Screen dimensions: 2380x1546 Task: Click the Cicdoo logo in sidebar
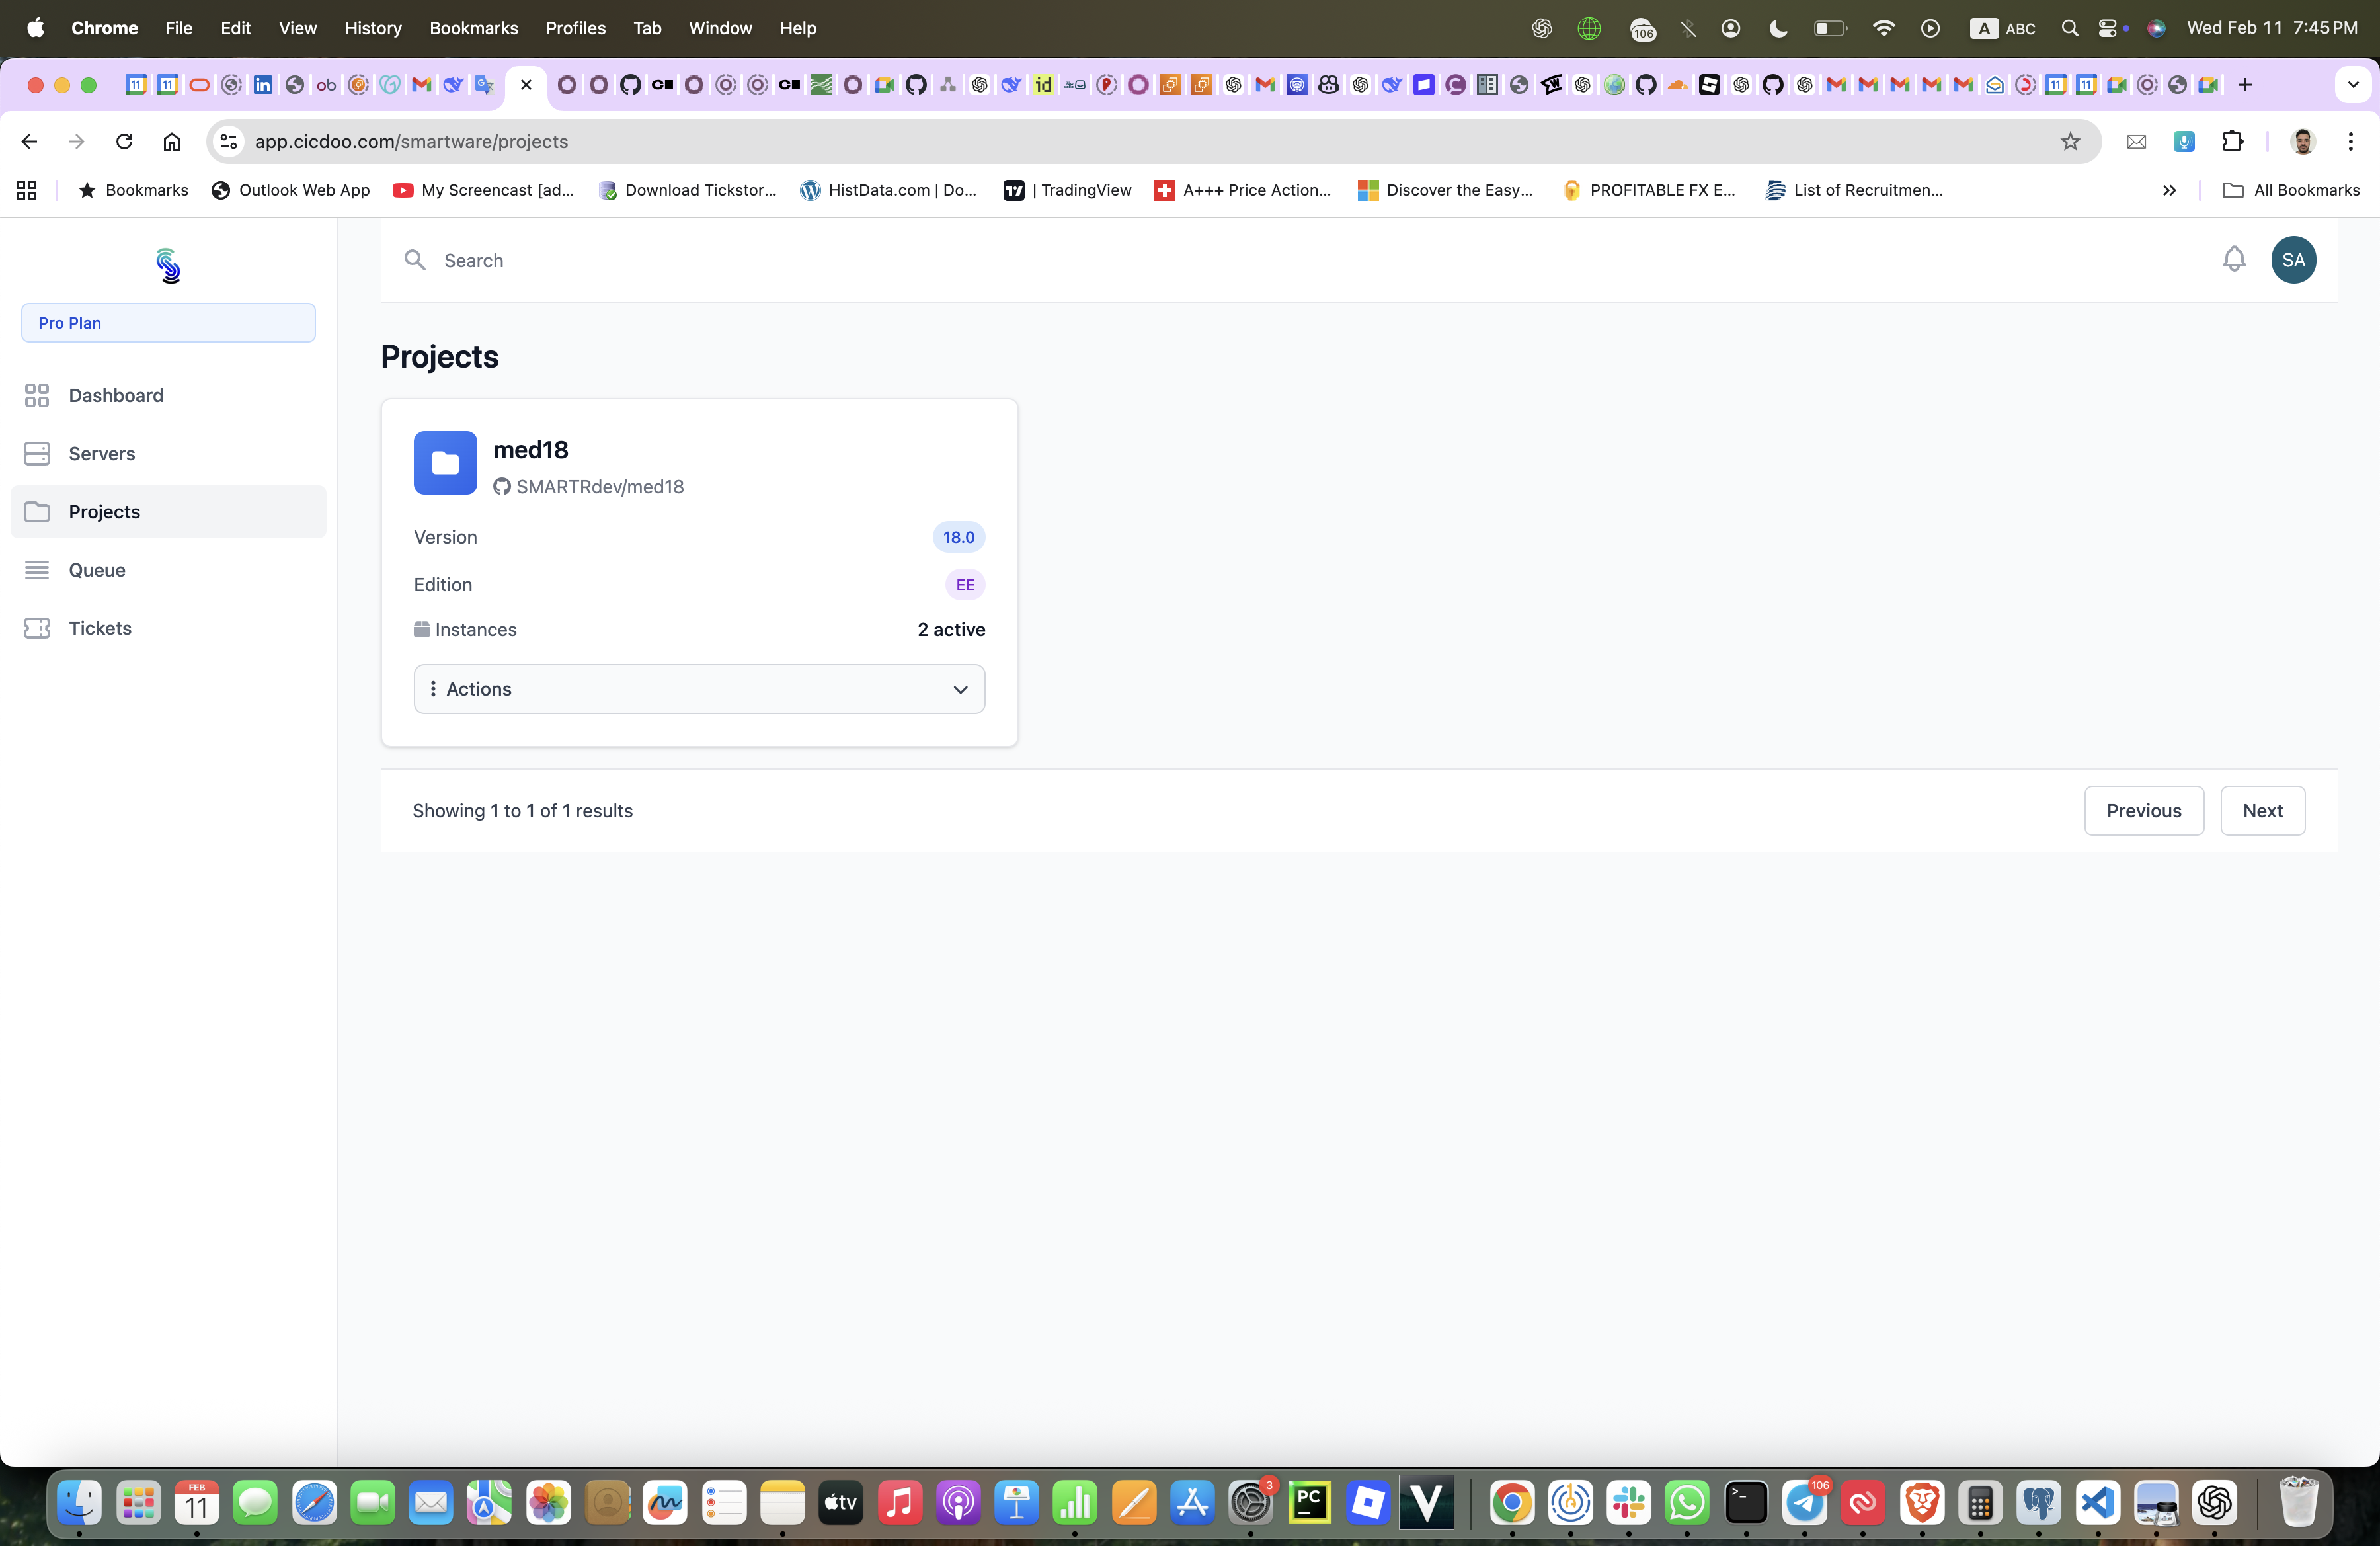pos(168,266)
